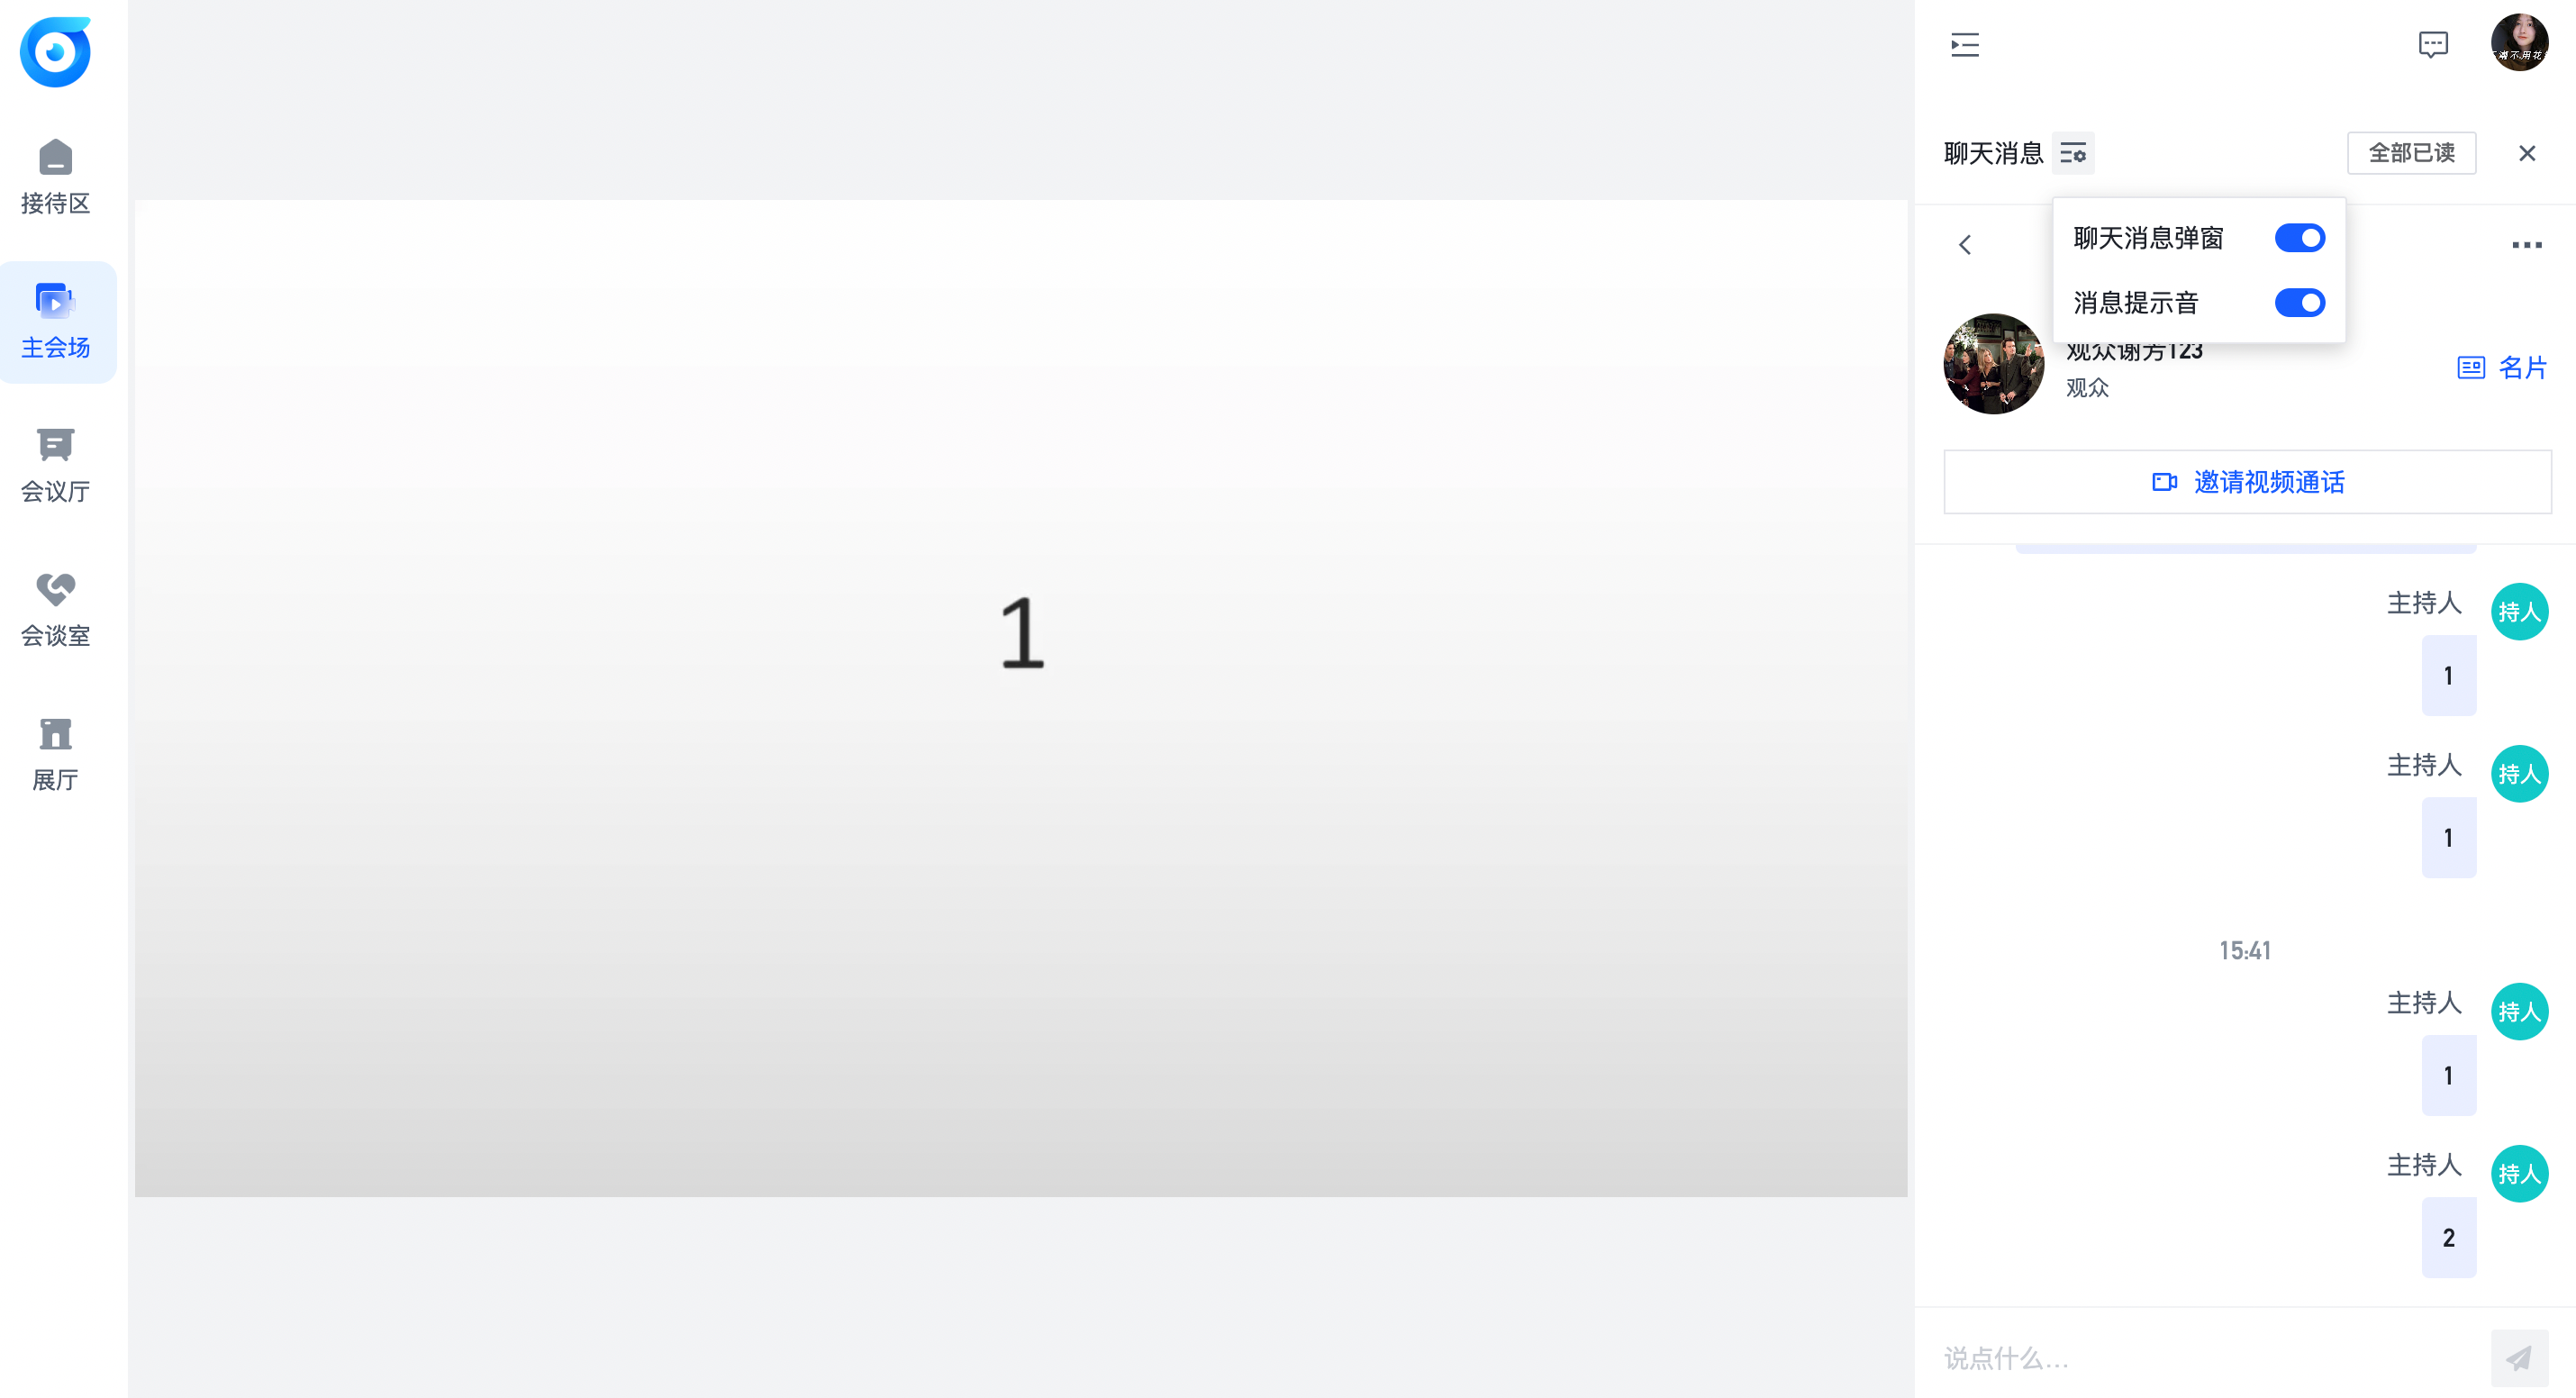
Task: Click the user profile avatar top right
Action: pos(2519,43)
